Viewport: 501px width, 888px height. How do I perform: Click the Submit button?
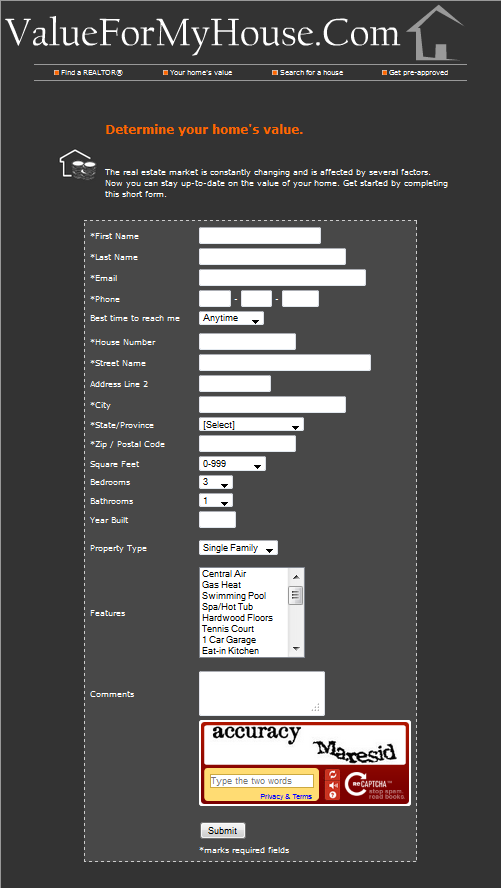tap(222, 831)
